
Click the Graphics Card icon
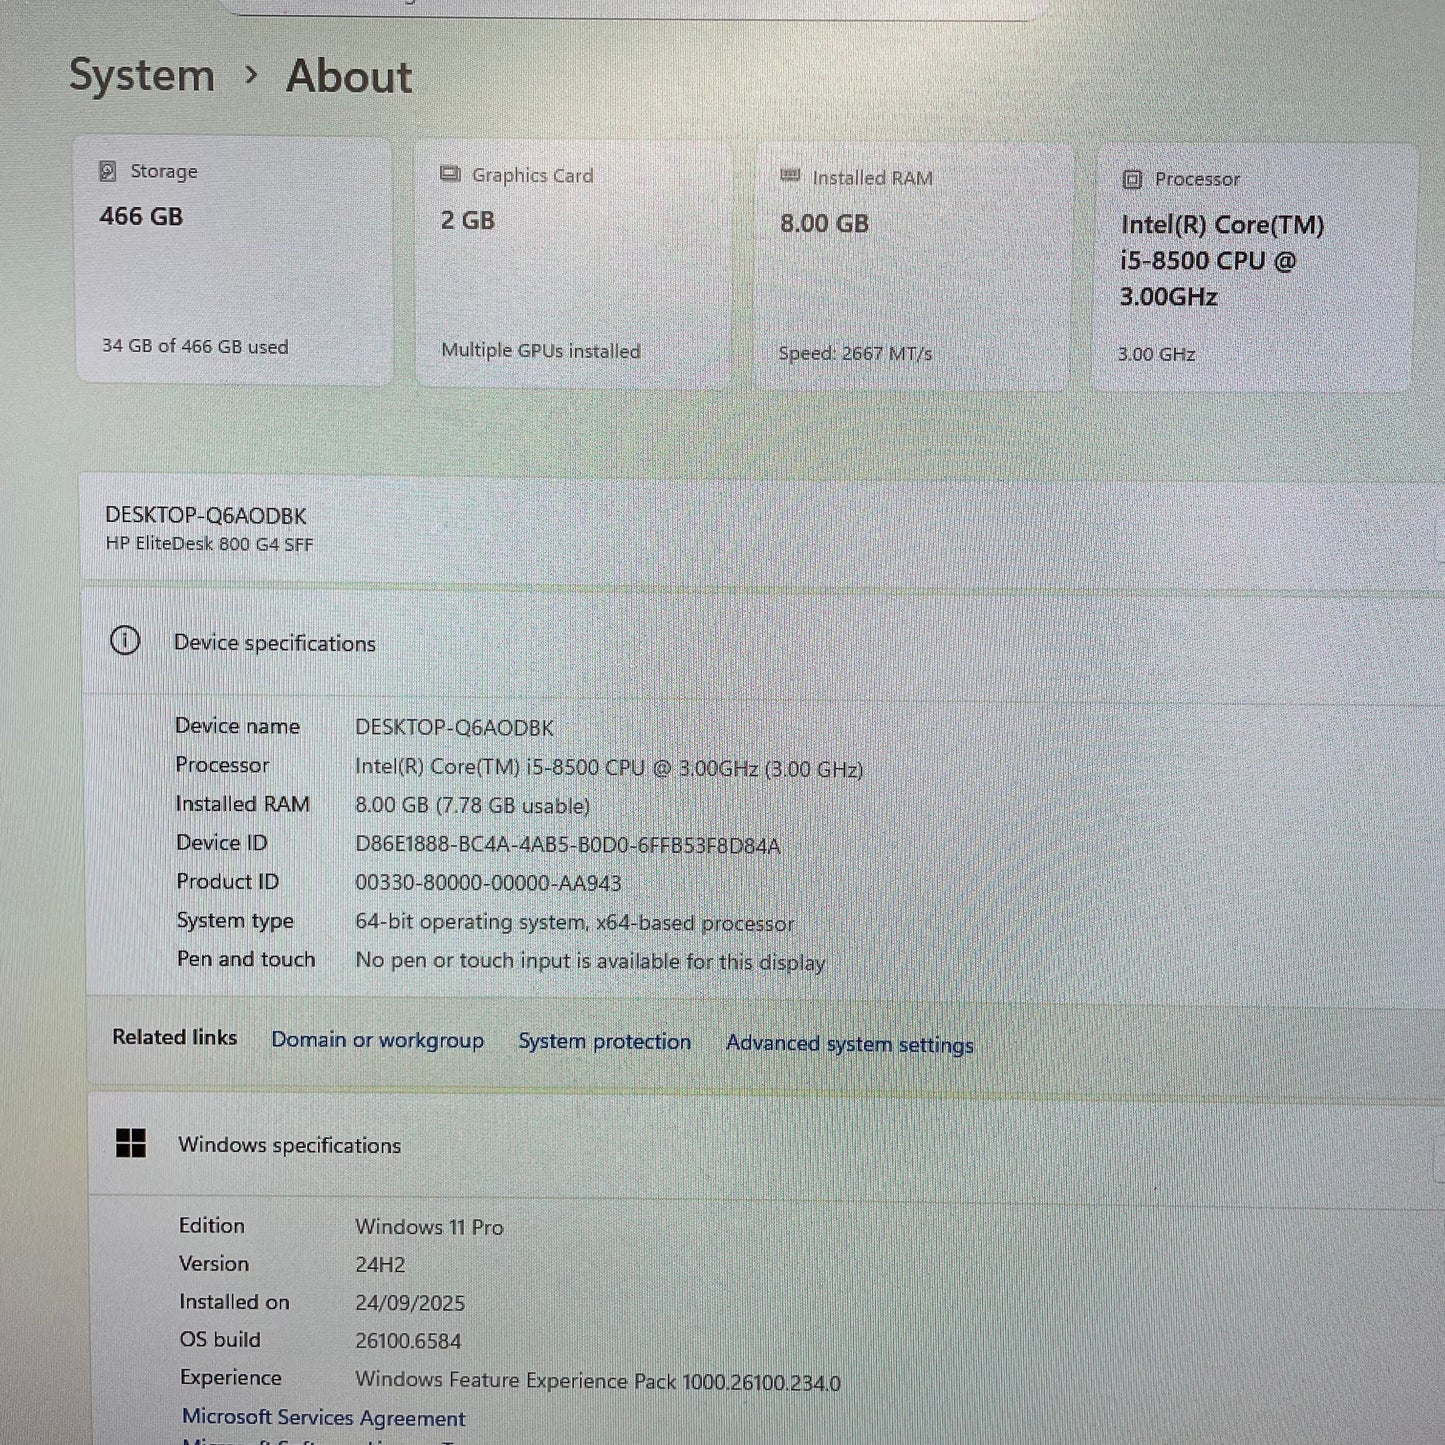450,175
